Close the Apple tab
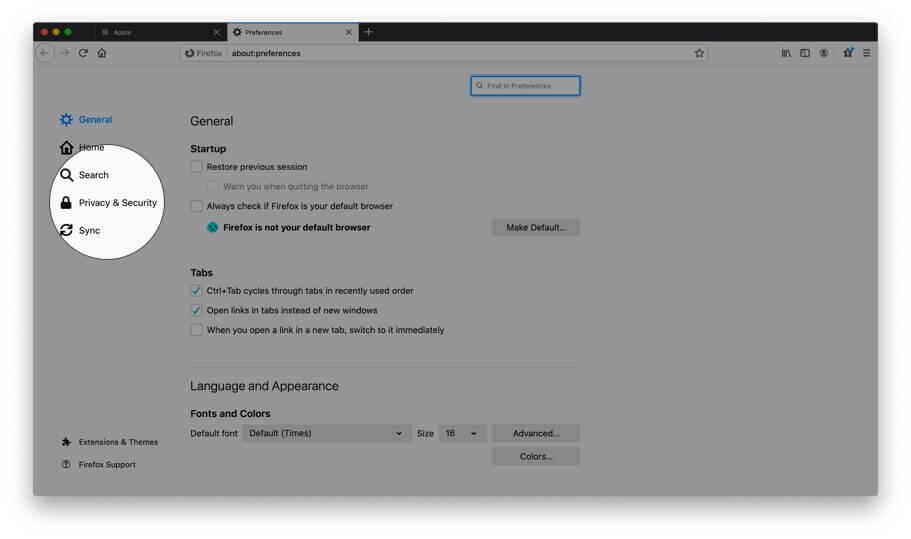911x539 pixels. coord(216,33)
